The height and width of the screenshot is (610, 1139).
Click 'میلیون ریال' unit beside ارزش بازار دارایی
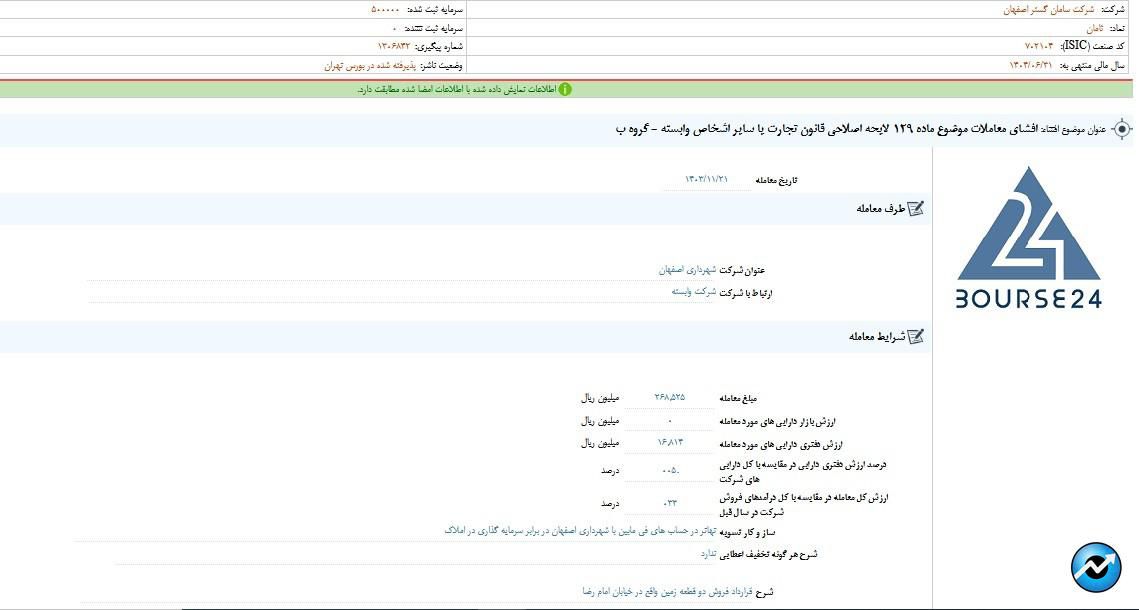click(598, 421)
